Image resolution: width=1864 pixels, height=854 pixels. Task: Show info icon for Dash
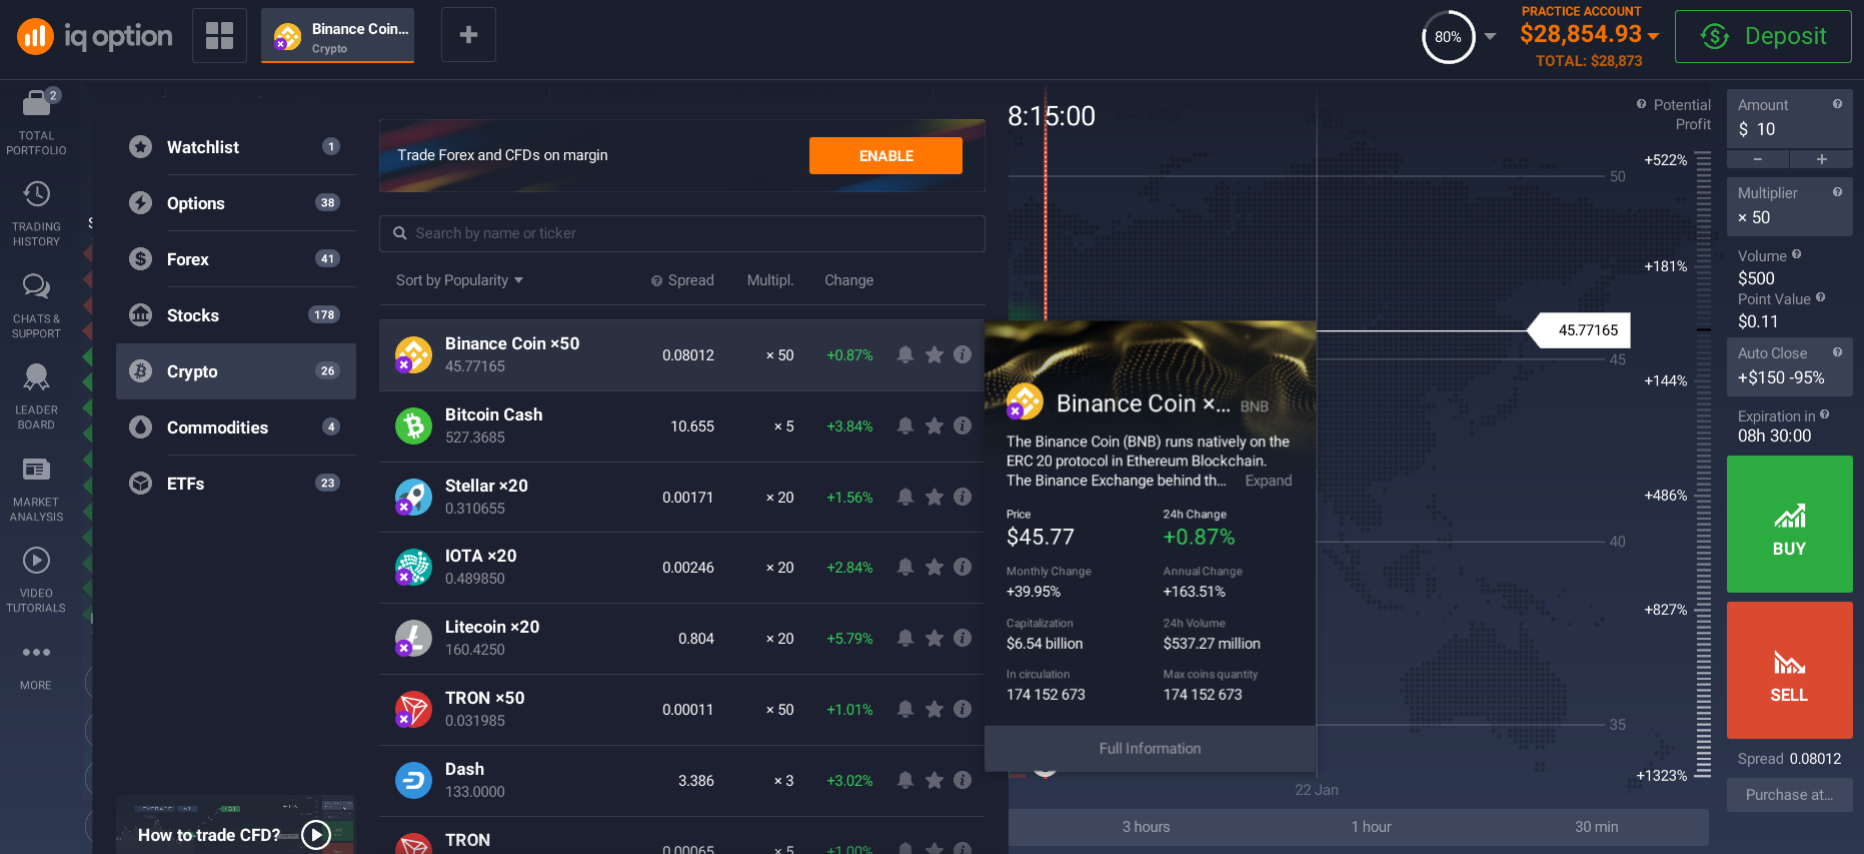click(x=962, y=780)
